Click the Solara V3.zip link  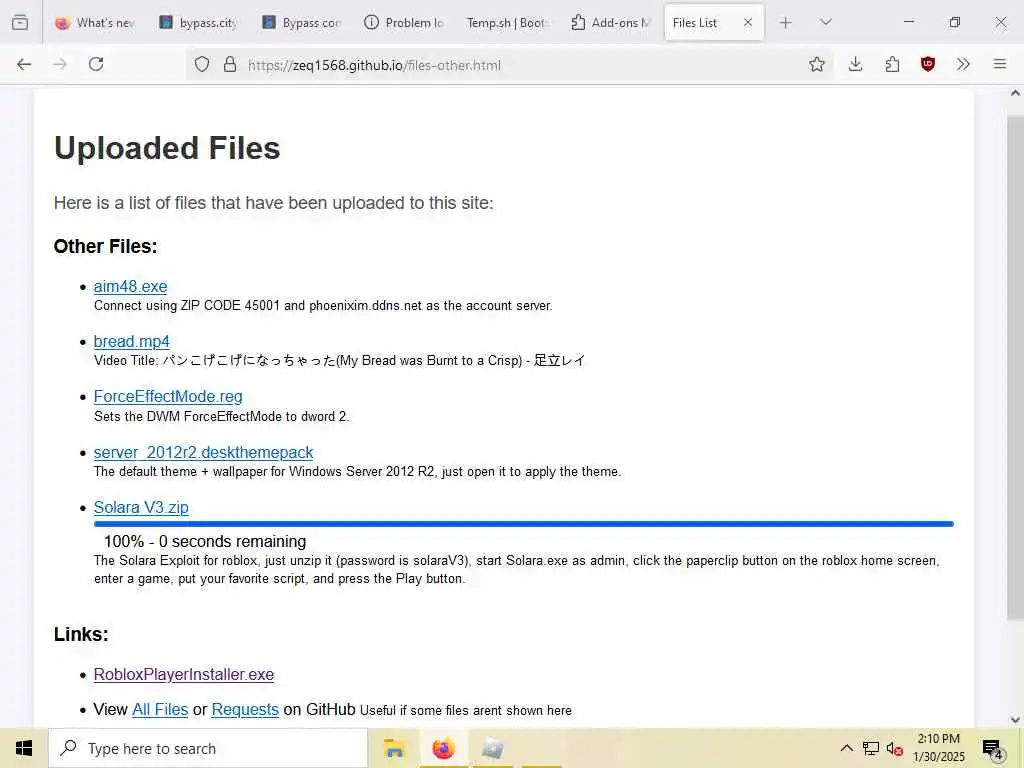pyautogui.click(x=141, y=507)
